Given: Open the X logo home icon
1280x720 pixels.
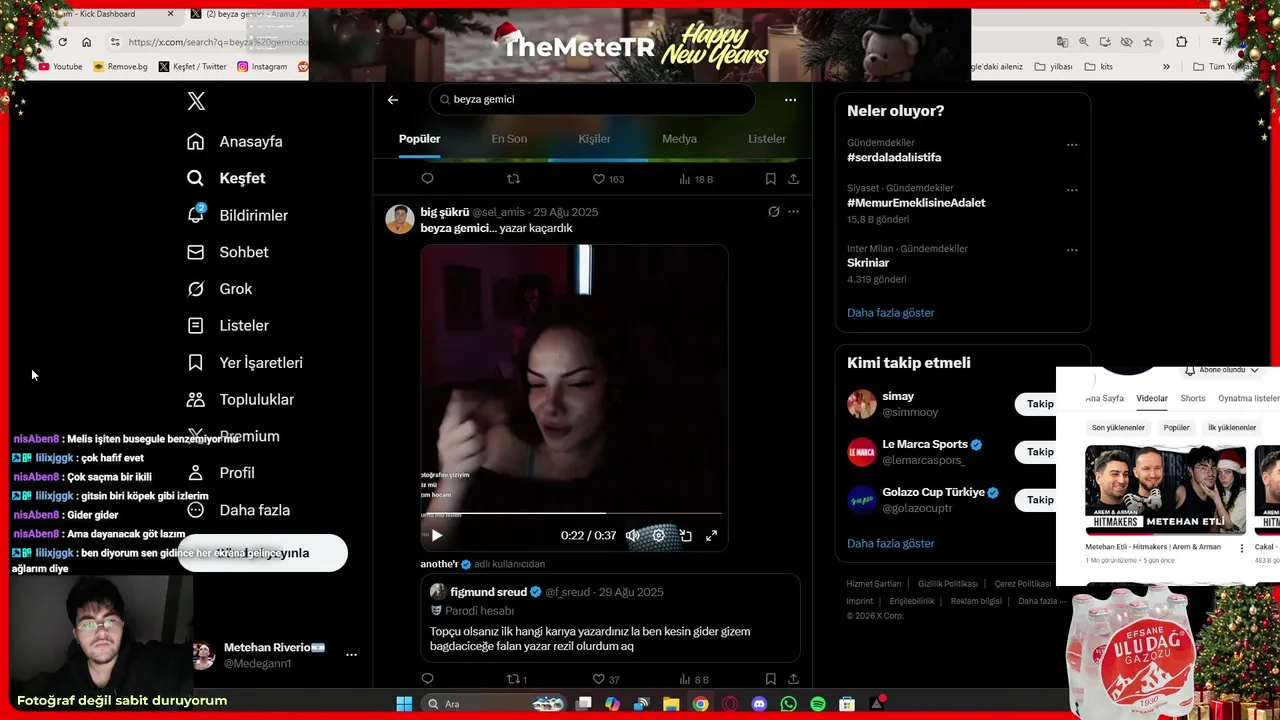Looking at the screenshot, I should click(x=196, y=101).
